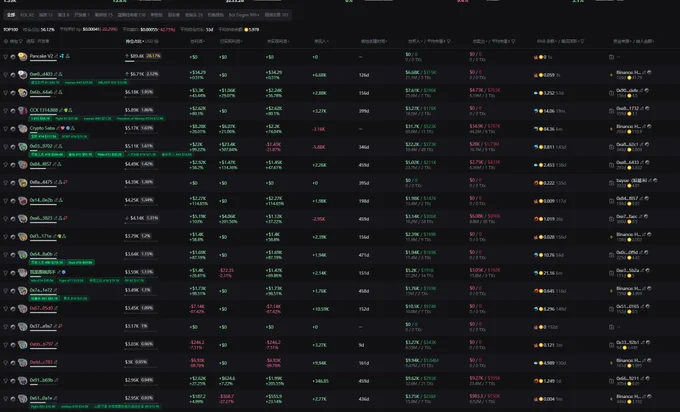Open the filter on the total buy / average market cap column

tap(448, 41)
